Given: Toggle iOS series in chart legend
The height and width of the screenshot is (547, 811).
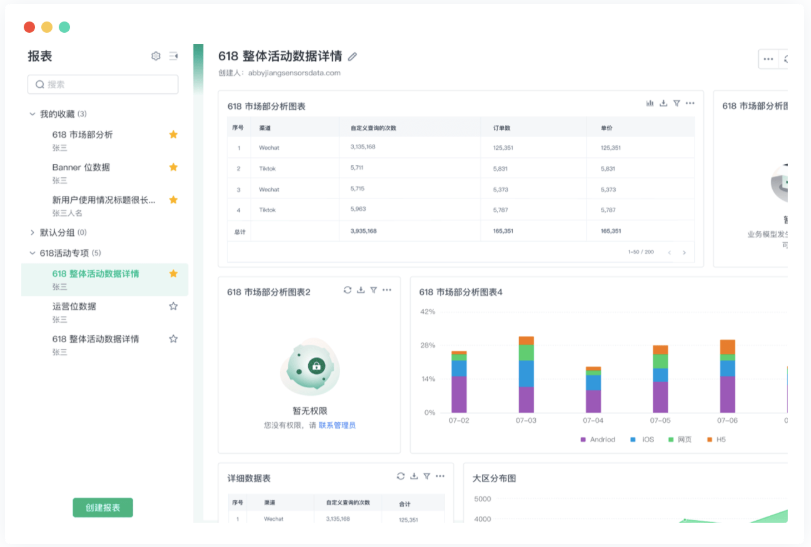Looking at the screenshot, I should [642, 439].
